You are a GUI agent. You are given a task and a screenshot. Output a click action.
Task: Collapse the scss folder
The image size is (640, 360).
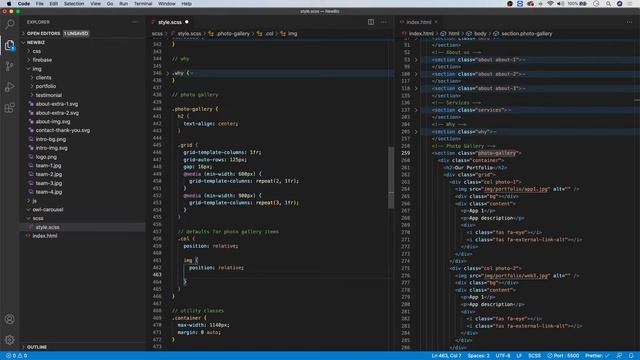click(x=38, y=218)
